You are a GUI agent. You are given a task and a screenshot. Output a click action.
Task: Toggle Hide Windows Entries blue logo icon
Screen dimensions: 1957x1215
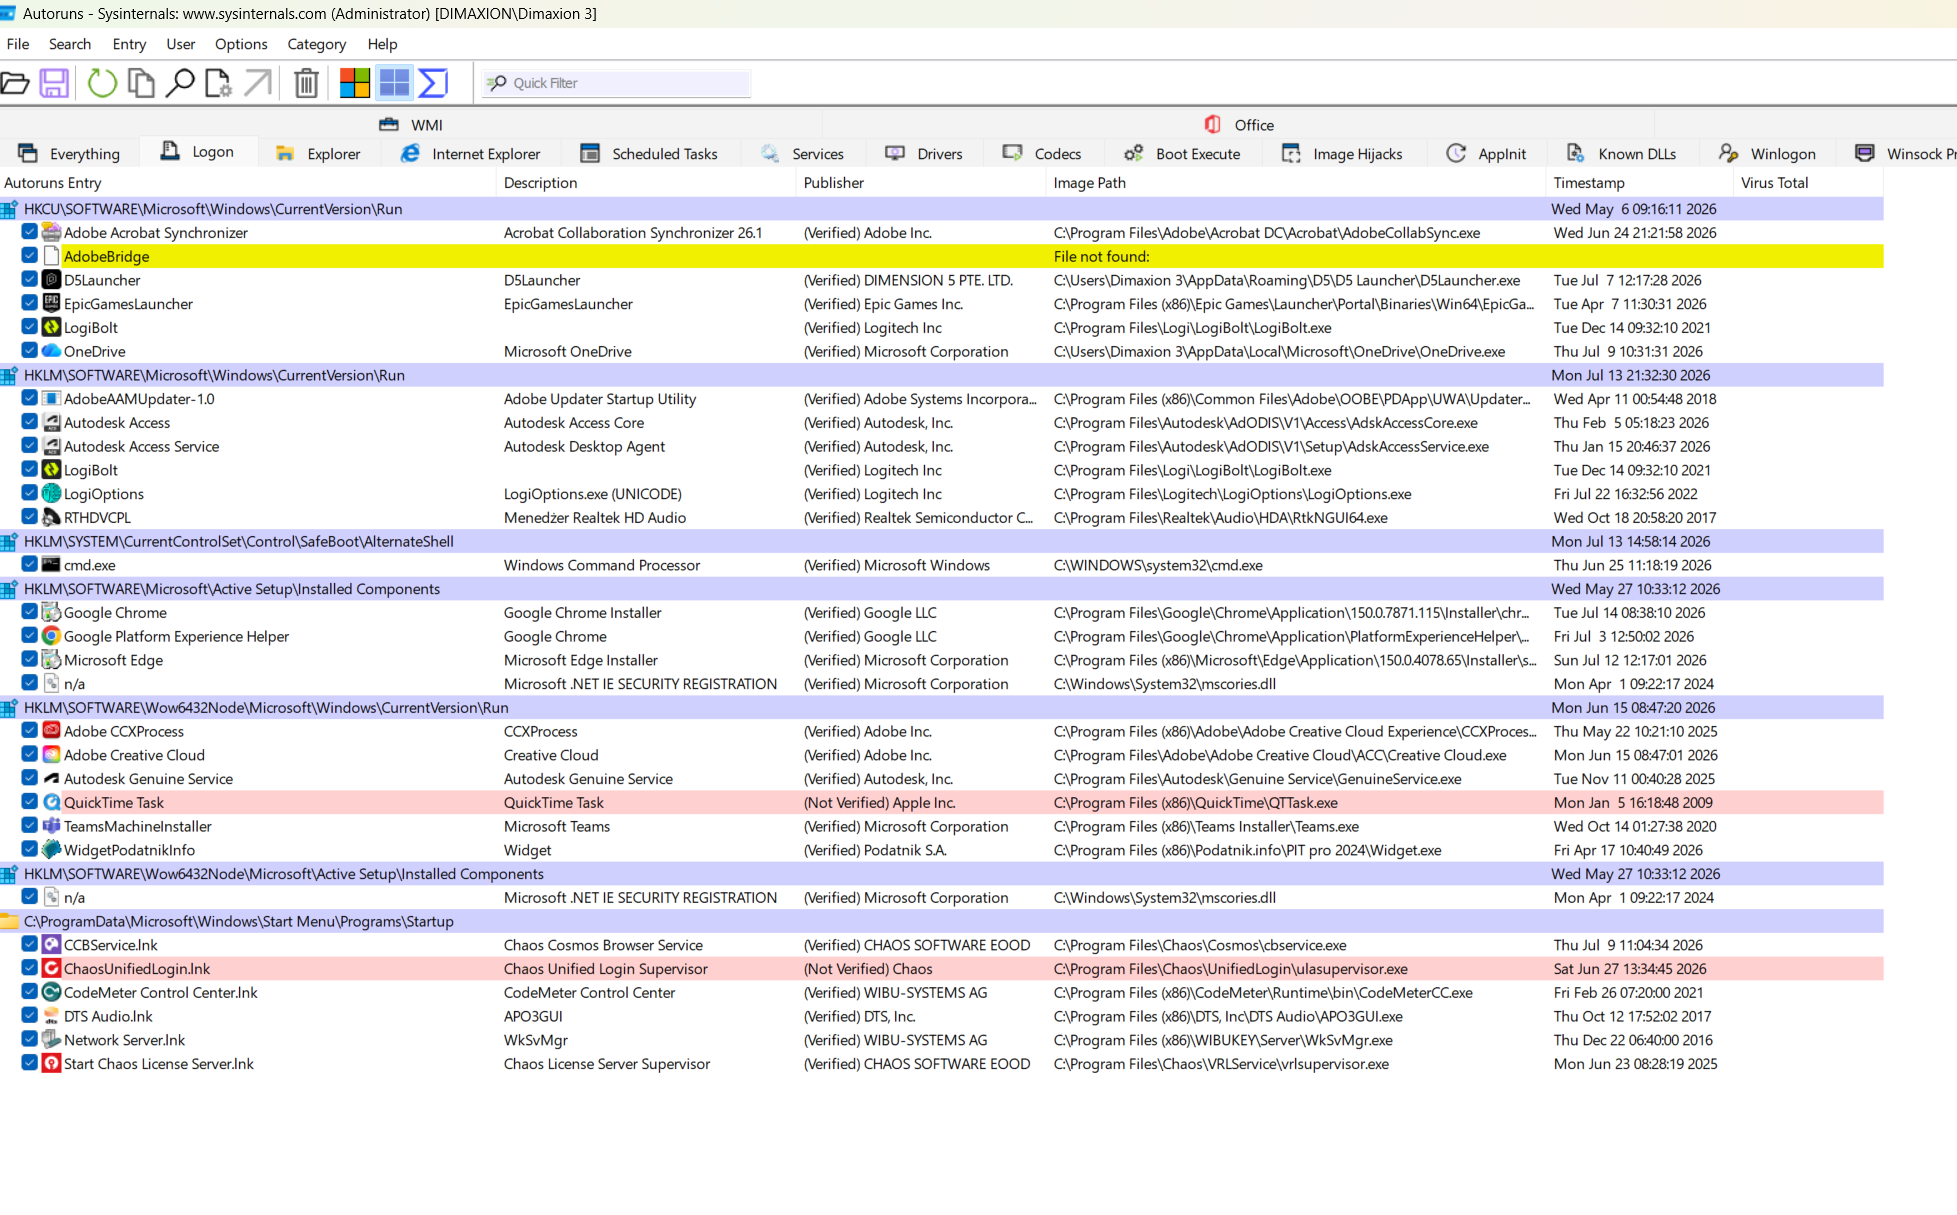(x=394, y=83)
